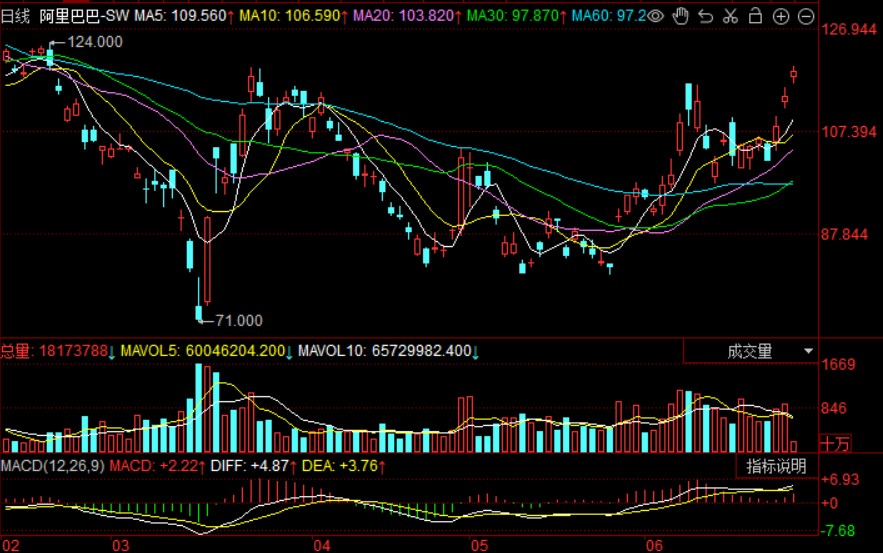883x553 pixels.
Task: Open the 成交量 indicator dropdown
Action: tap(749, 351)
